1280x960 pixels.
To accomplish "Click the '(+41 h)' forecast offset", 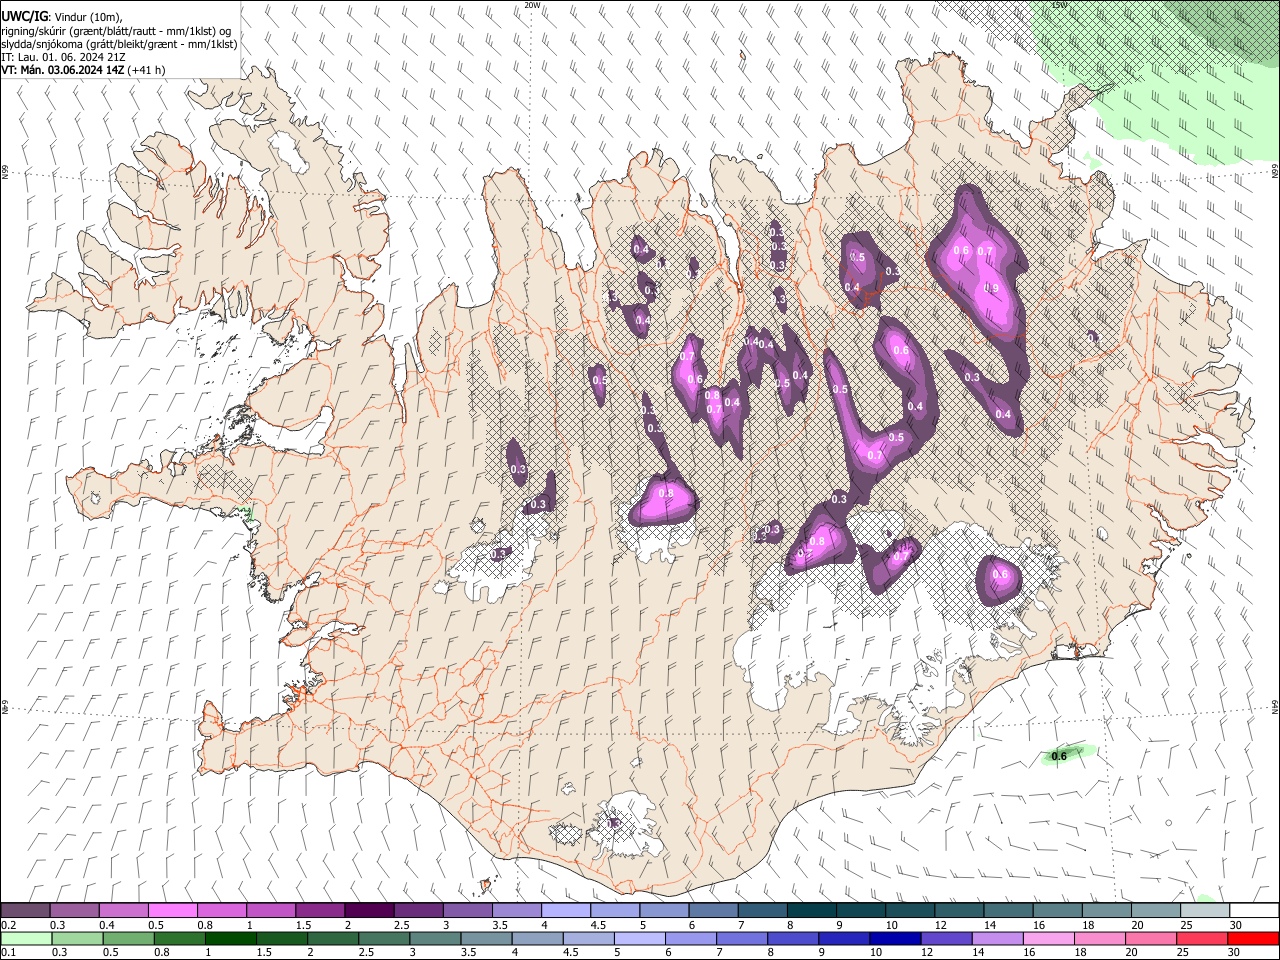I will click(x=147, y=70).
